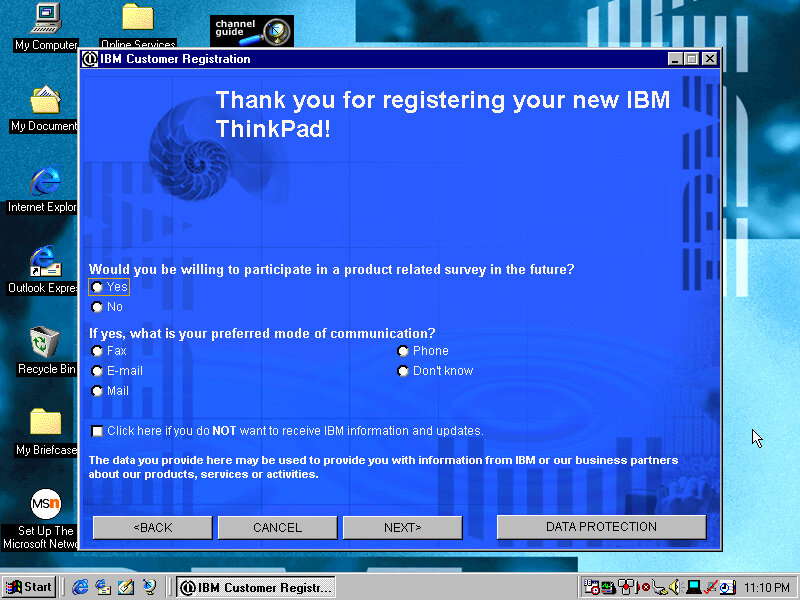The width and height of the screenshot is (800, 600).
Task: Select Phone as preferred communication
Action: pyautogui.click(x=402, y=351)
